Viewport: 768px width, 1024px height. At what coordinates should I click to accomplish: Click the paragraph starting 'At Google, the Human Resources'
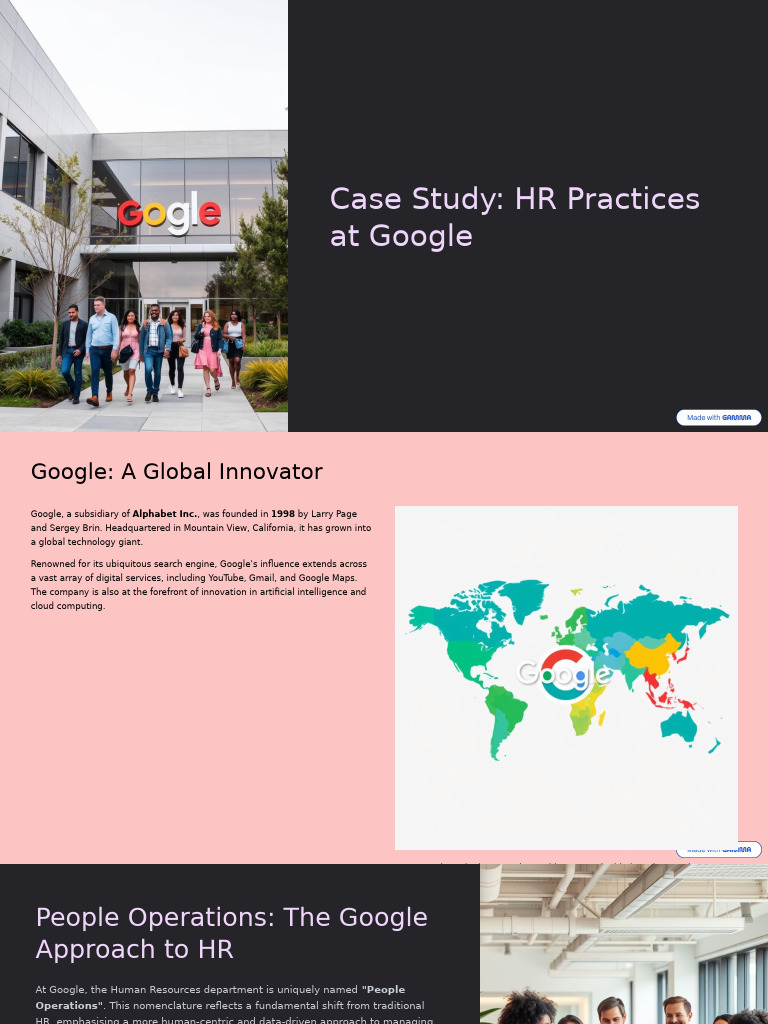coord(235,1004)
